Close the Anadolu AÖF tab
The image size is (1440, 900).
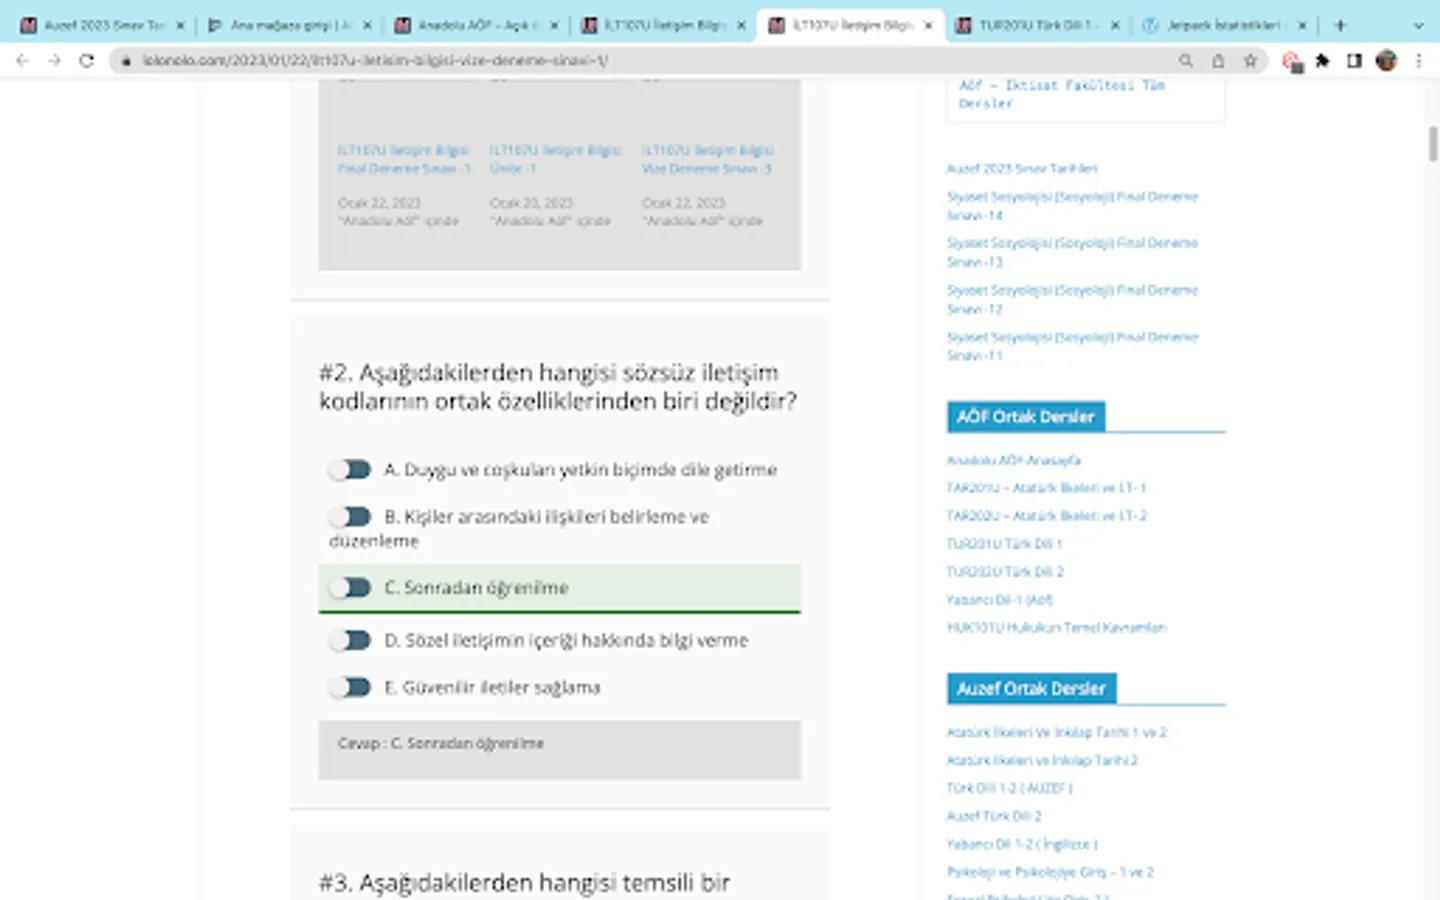click(x=554, y=25)
